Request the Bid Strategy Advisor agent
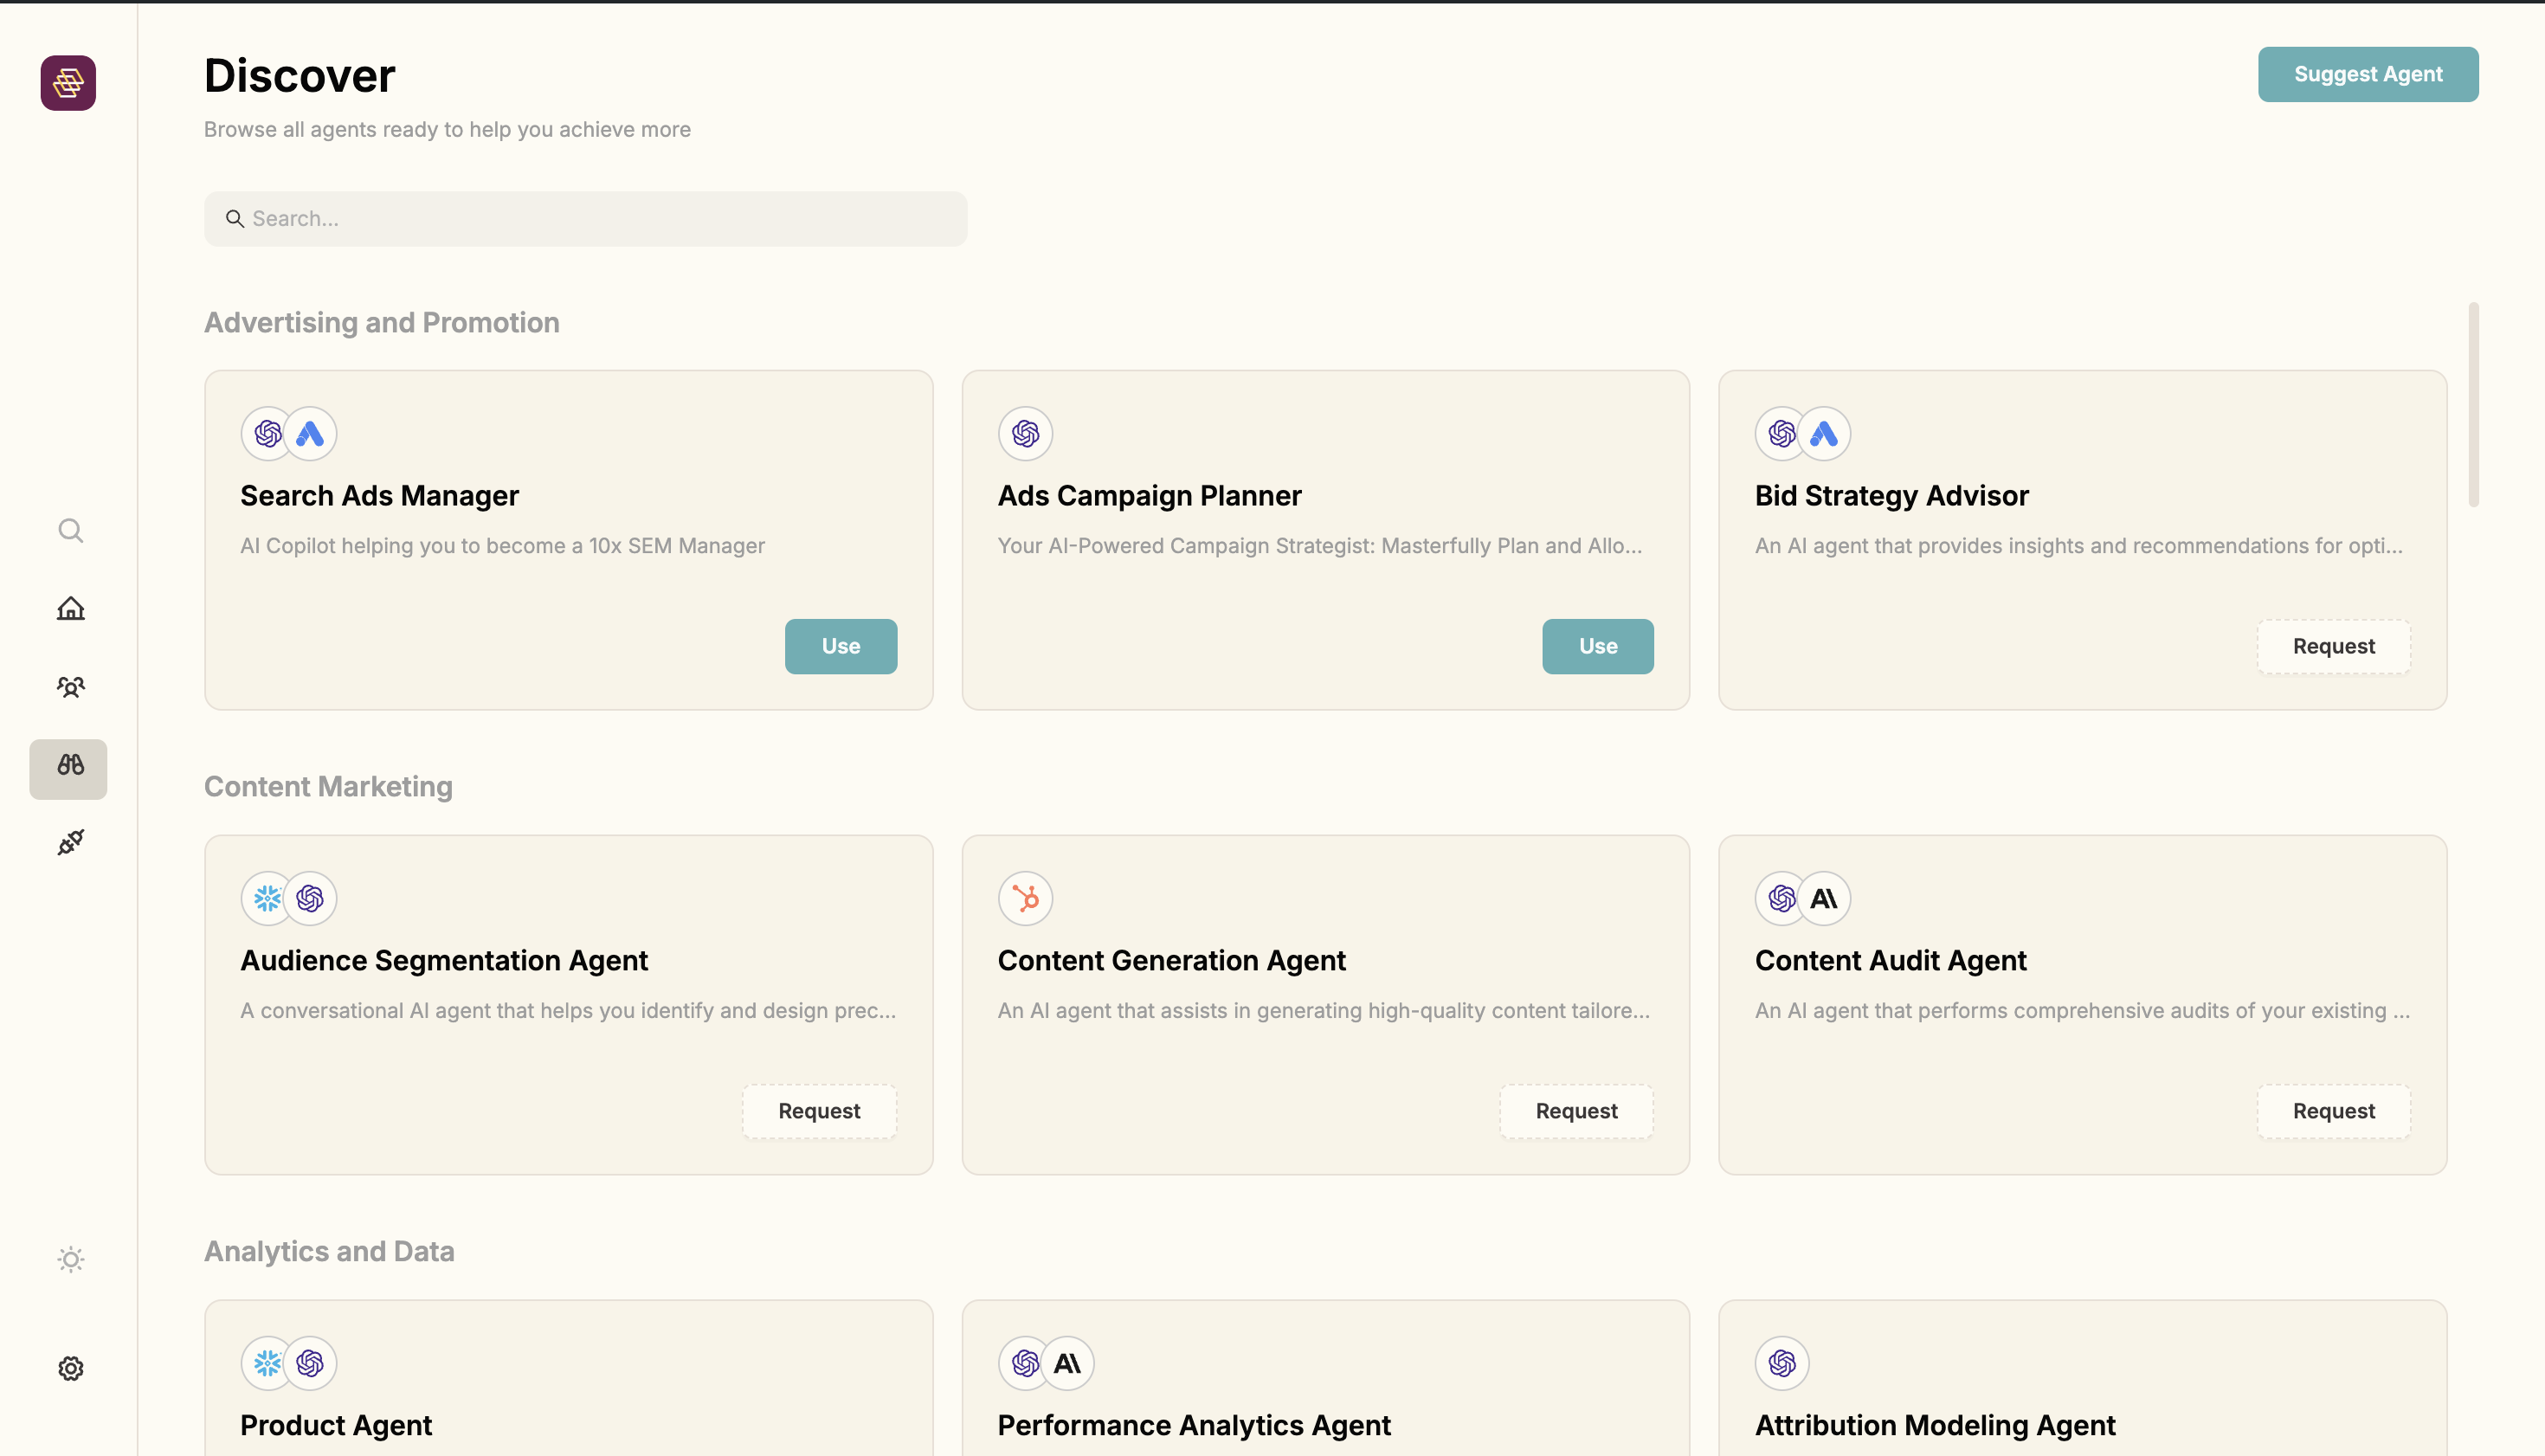This screenshot has height=1456, width=2545. coord(2333,646)
